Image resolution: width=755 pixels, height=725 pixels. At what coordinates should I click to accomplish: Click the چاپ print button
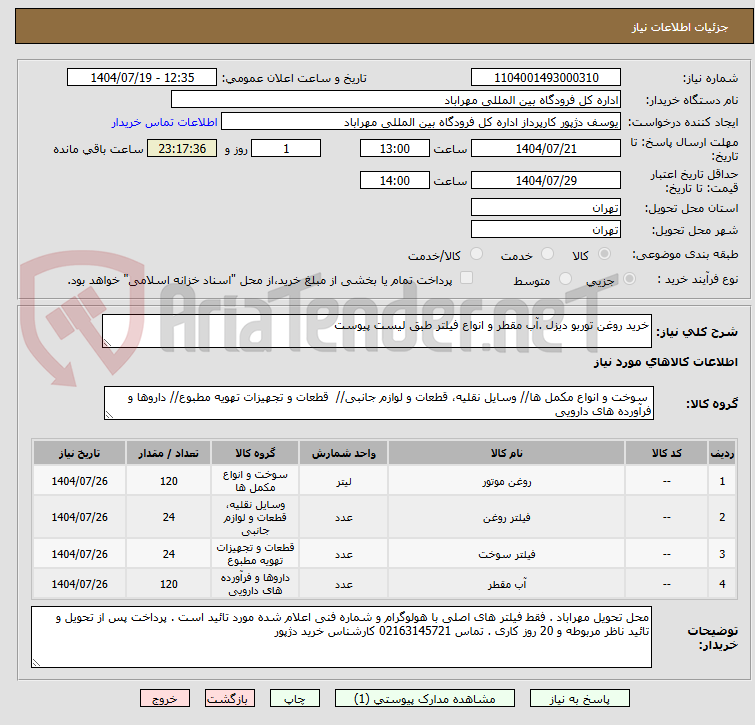point(295,699)
